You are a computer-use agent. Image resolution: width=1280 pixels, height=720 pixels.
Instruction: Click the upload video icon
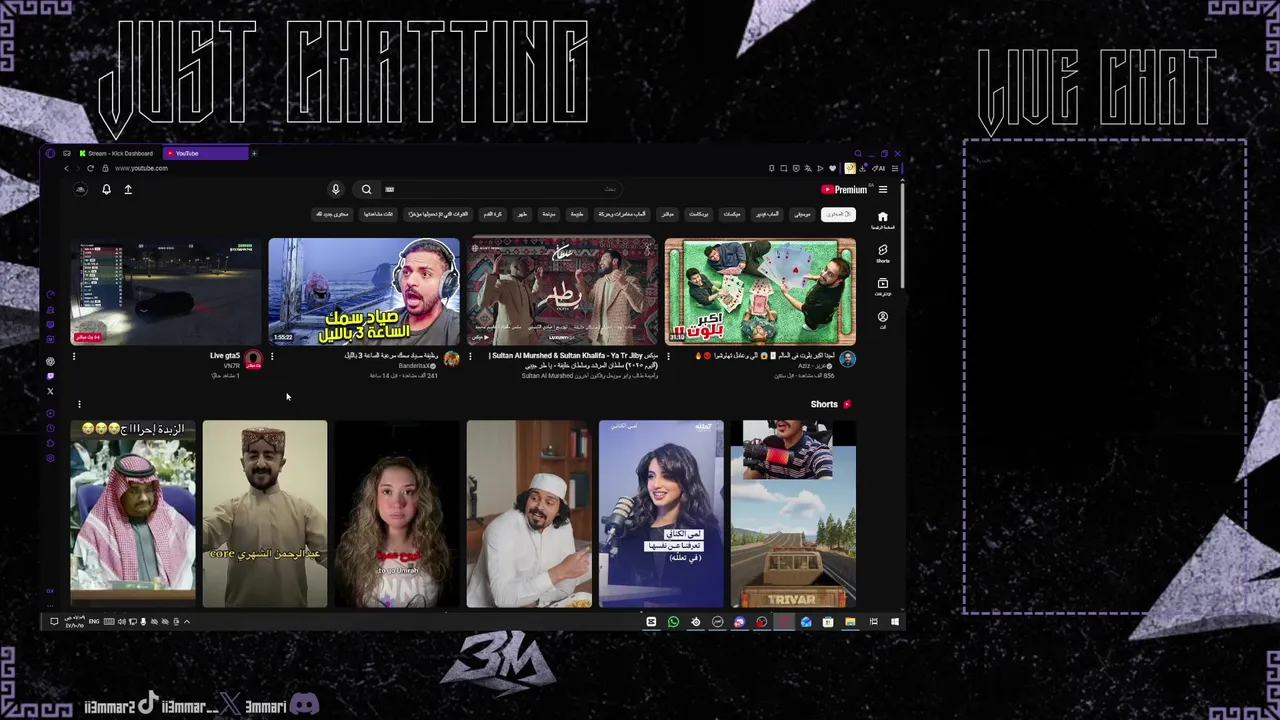click(128, 189)
